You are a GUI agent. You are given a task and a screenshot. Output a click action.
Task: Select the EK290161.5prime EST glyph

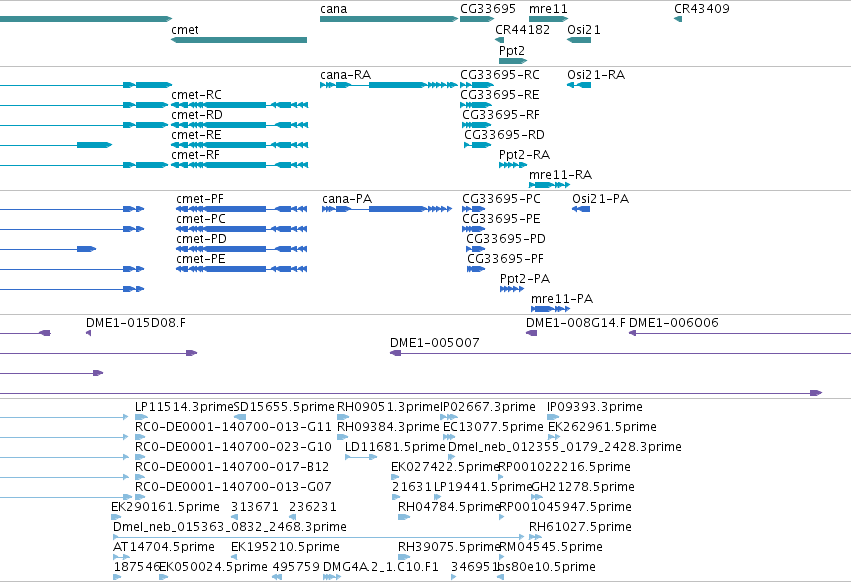click(116, 517)
